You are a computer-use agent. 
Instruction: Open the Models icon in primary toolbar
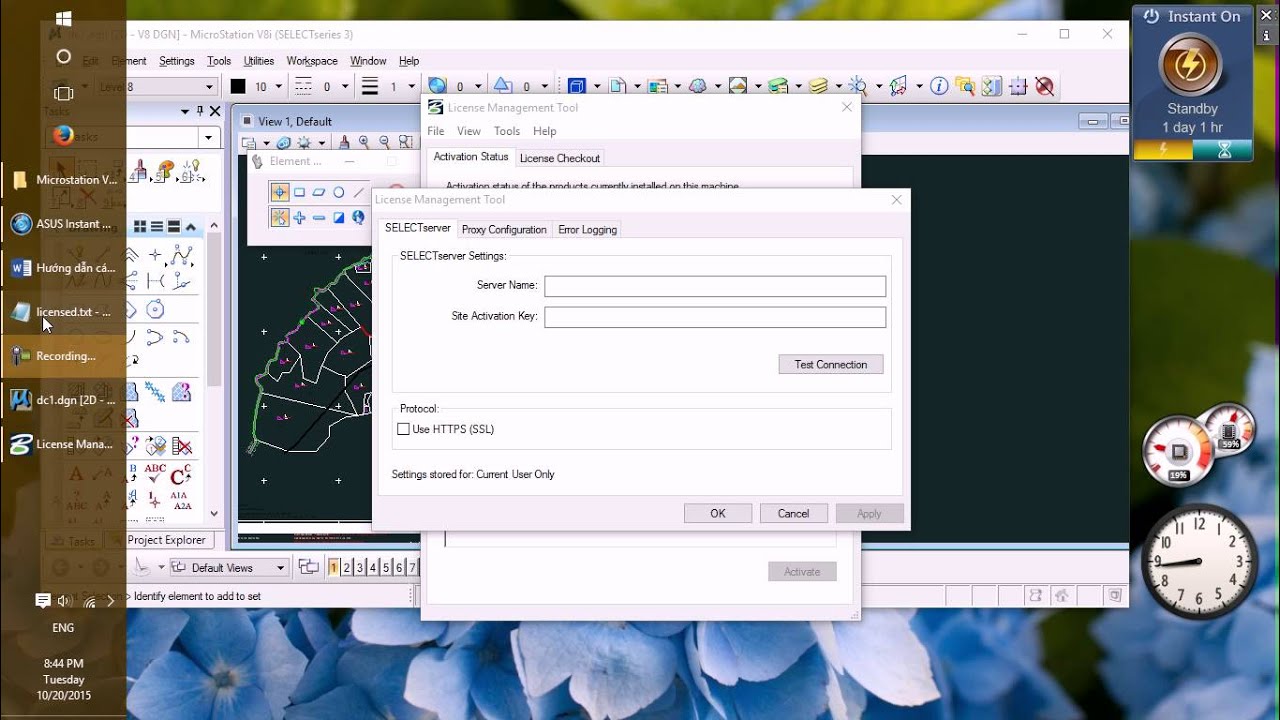(576, 87)
